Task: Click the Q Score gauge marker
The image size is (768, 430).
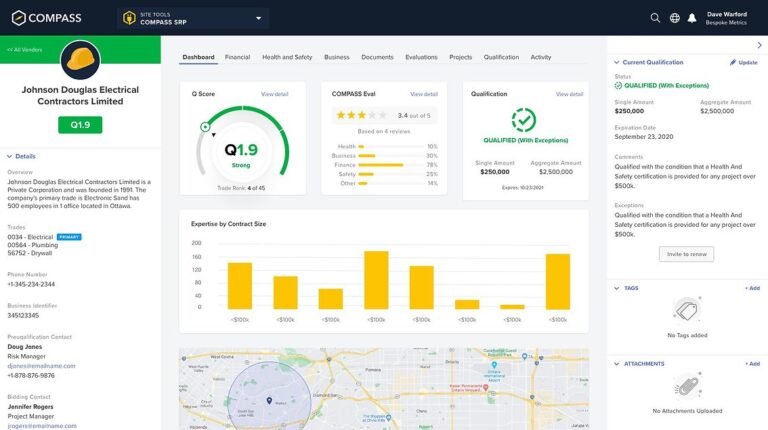Action: click(x=205, y=127)
